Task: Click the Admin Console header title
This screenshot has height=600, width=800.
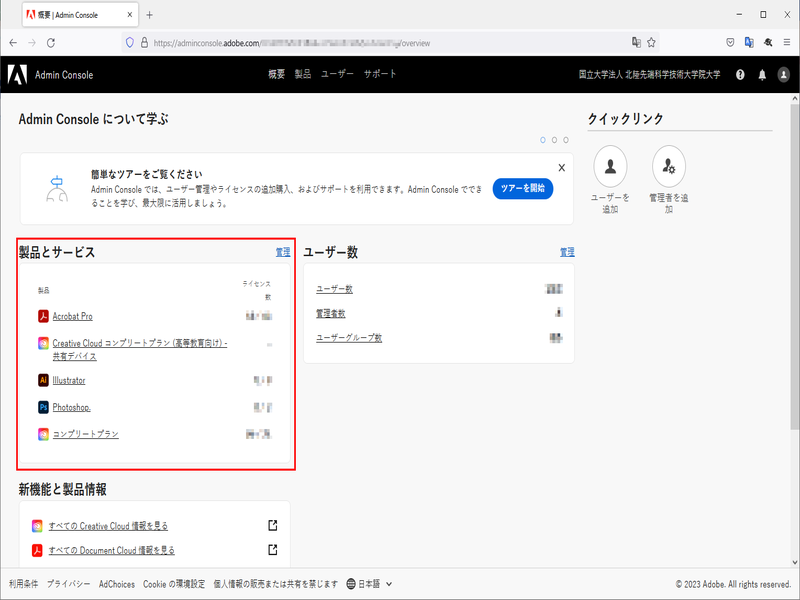Action: pos(64,75)
